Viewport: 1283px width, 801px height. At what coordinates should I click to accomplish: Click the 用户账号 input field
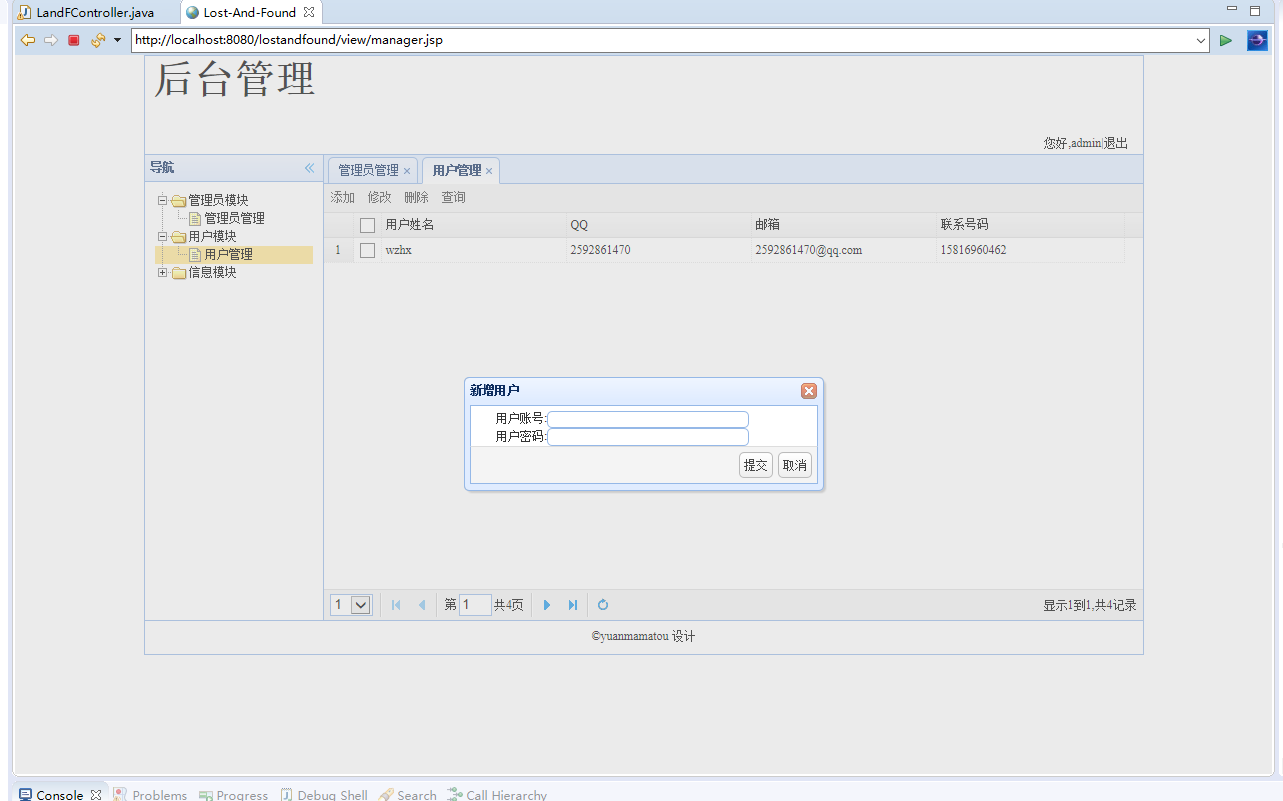[647, 419]
